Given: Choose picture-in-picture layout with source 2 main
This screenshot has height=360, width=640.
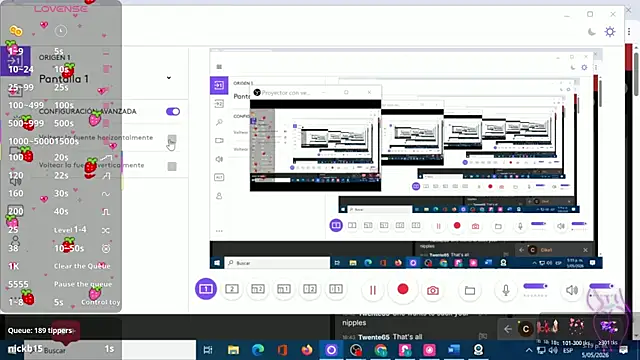Looking at the screenshot, I should click(258, 289).
